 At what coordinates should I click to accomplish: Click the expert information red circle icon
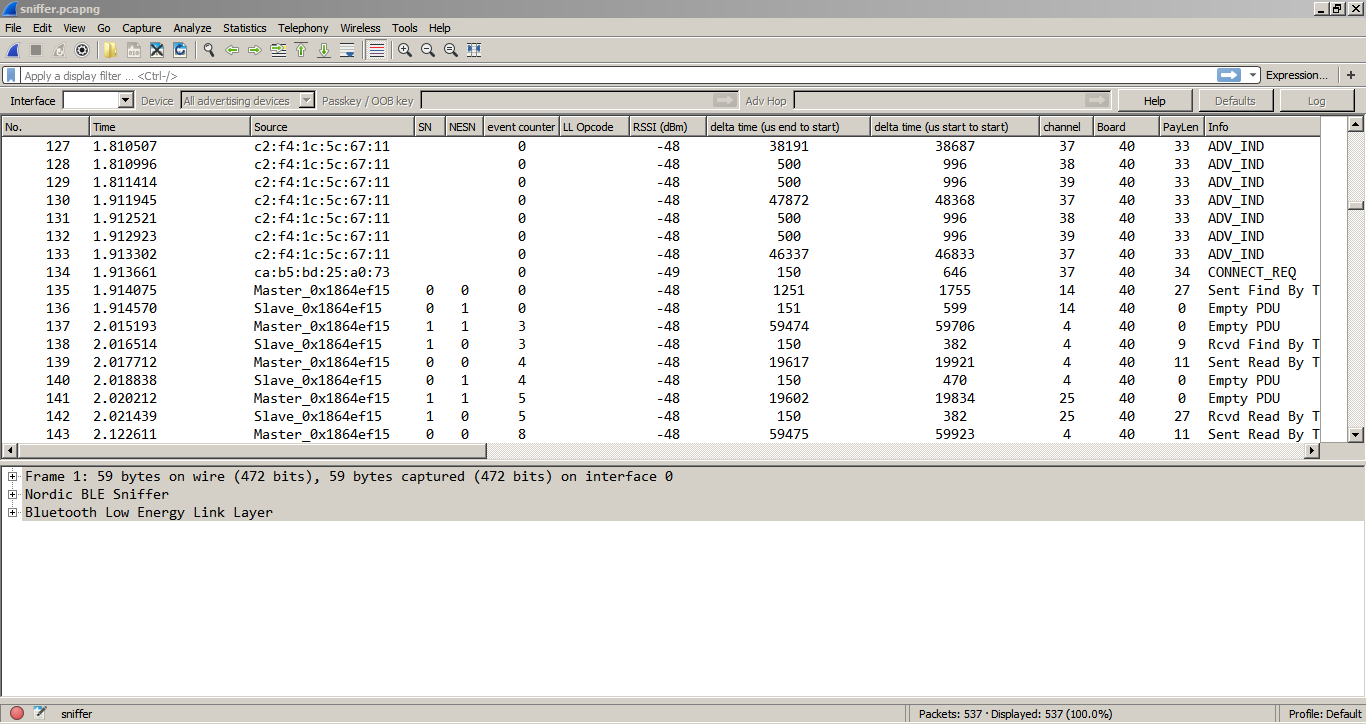(17, 713)
